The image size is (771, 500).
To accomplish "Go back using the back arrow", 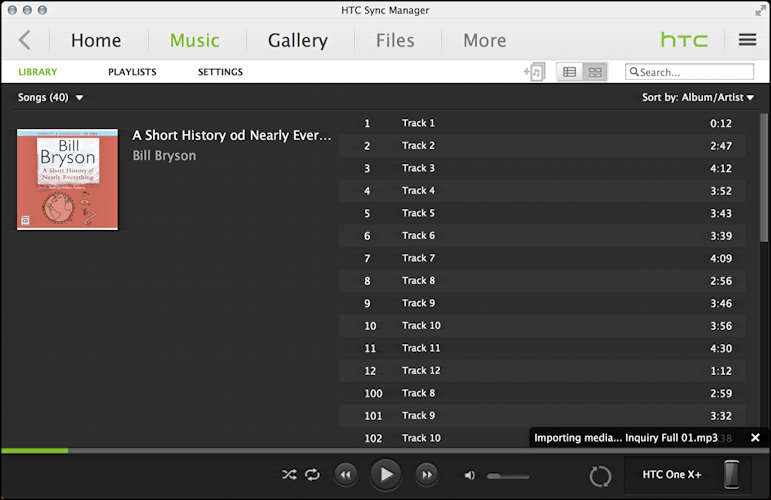I will point(25,40).
